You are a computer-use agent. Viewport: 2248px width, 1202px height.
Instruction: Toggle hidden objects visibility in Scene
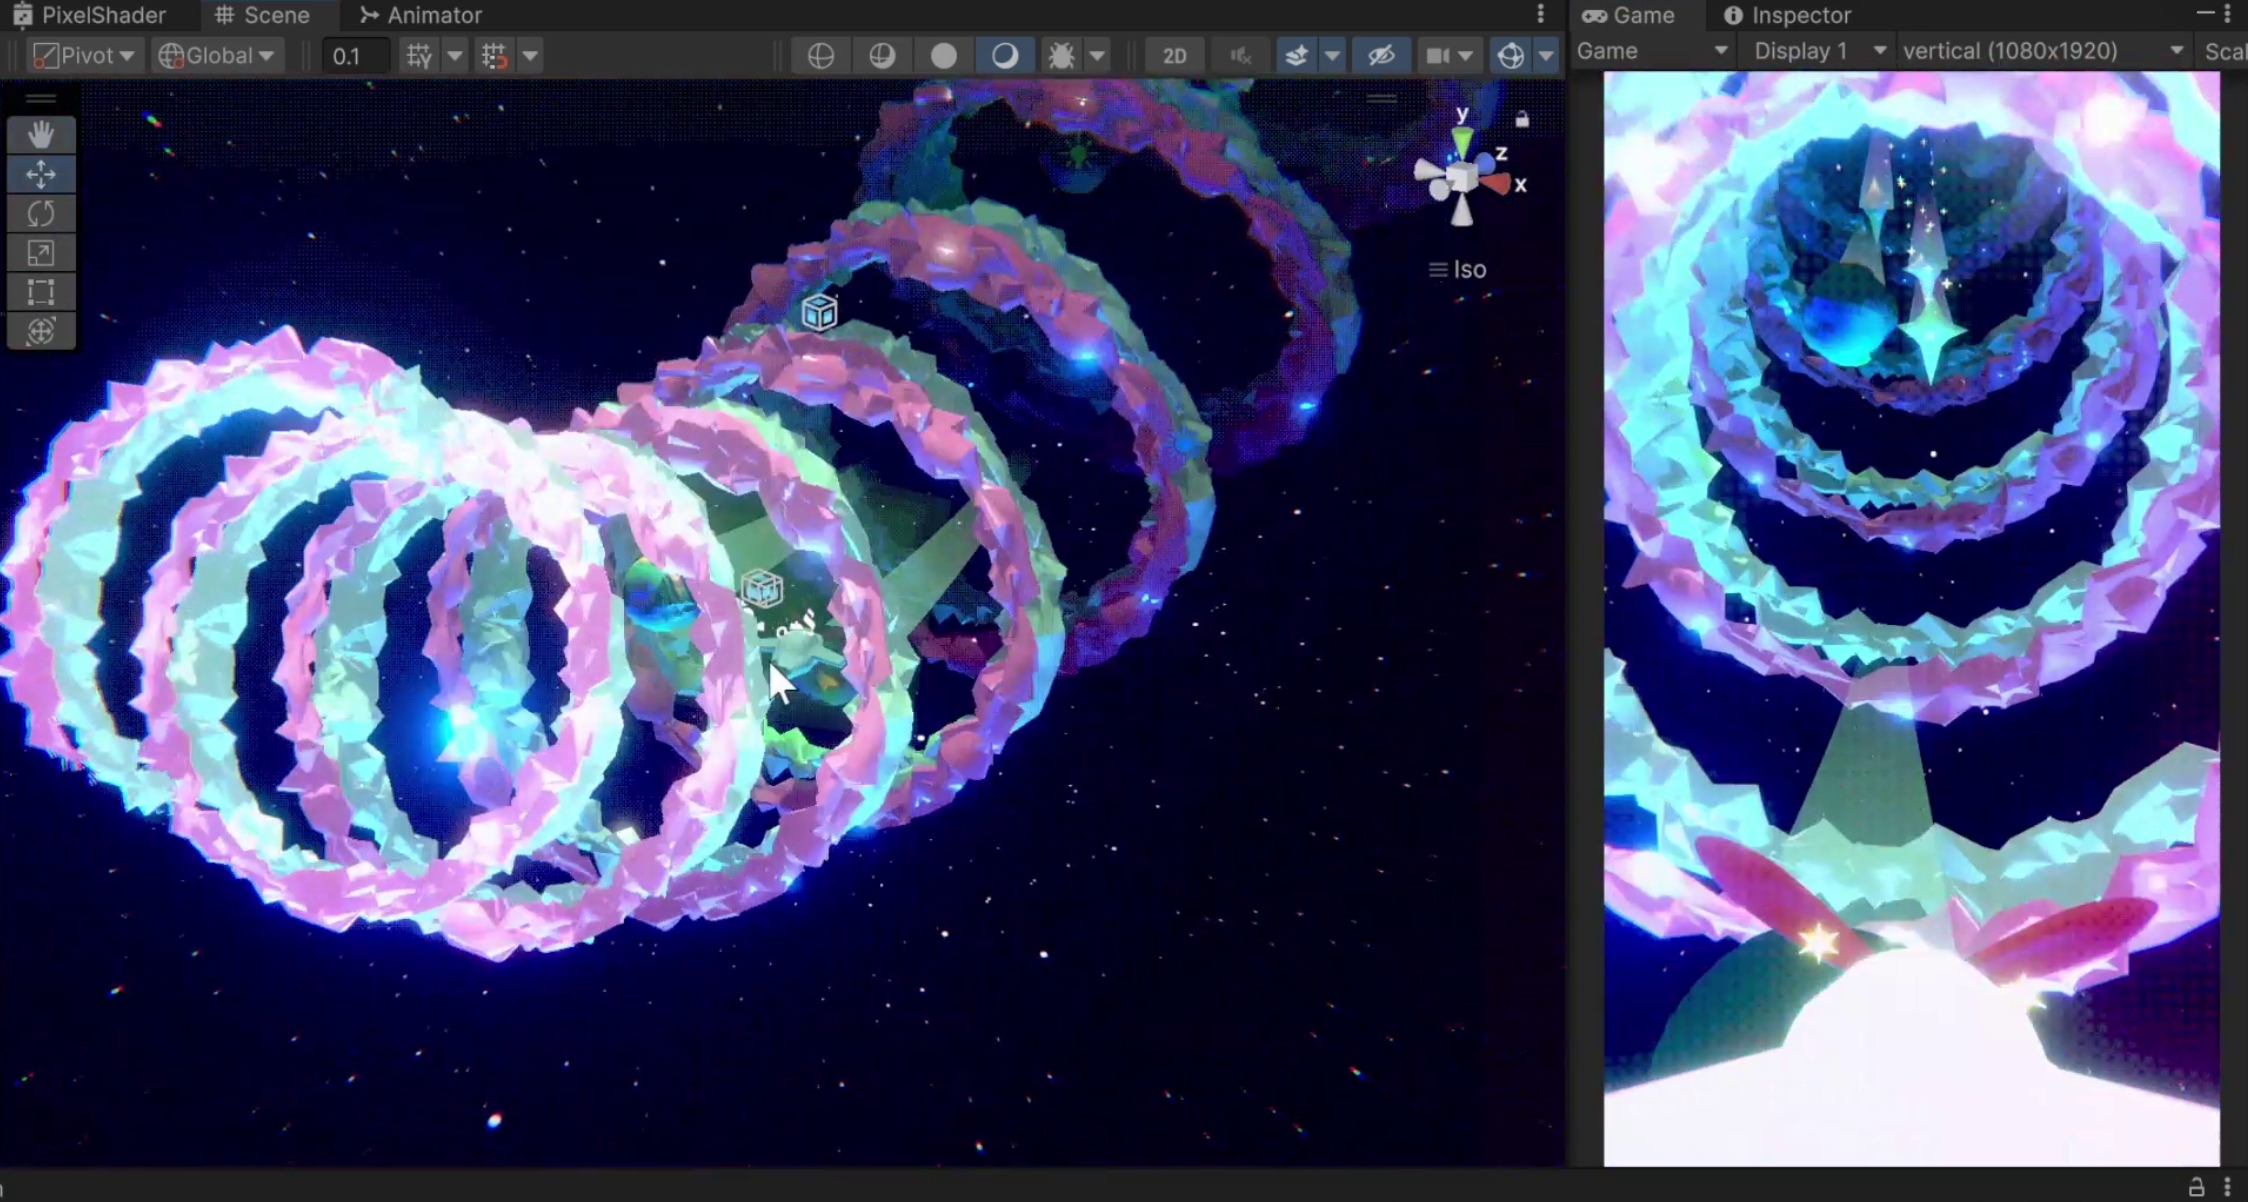[1381, 55]
